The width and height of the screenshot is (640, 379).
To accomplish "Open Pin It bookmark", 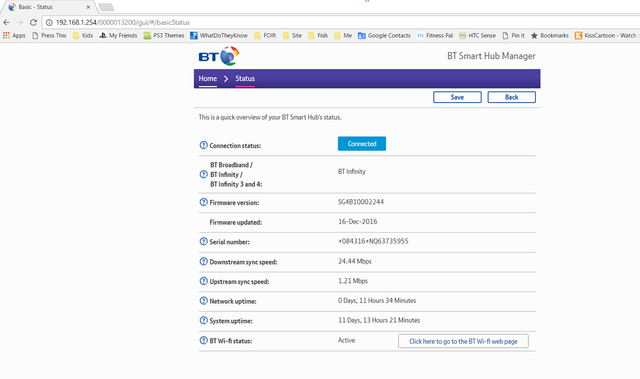I will (513, 35).
